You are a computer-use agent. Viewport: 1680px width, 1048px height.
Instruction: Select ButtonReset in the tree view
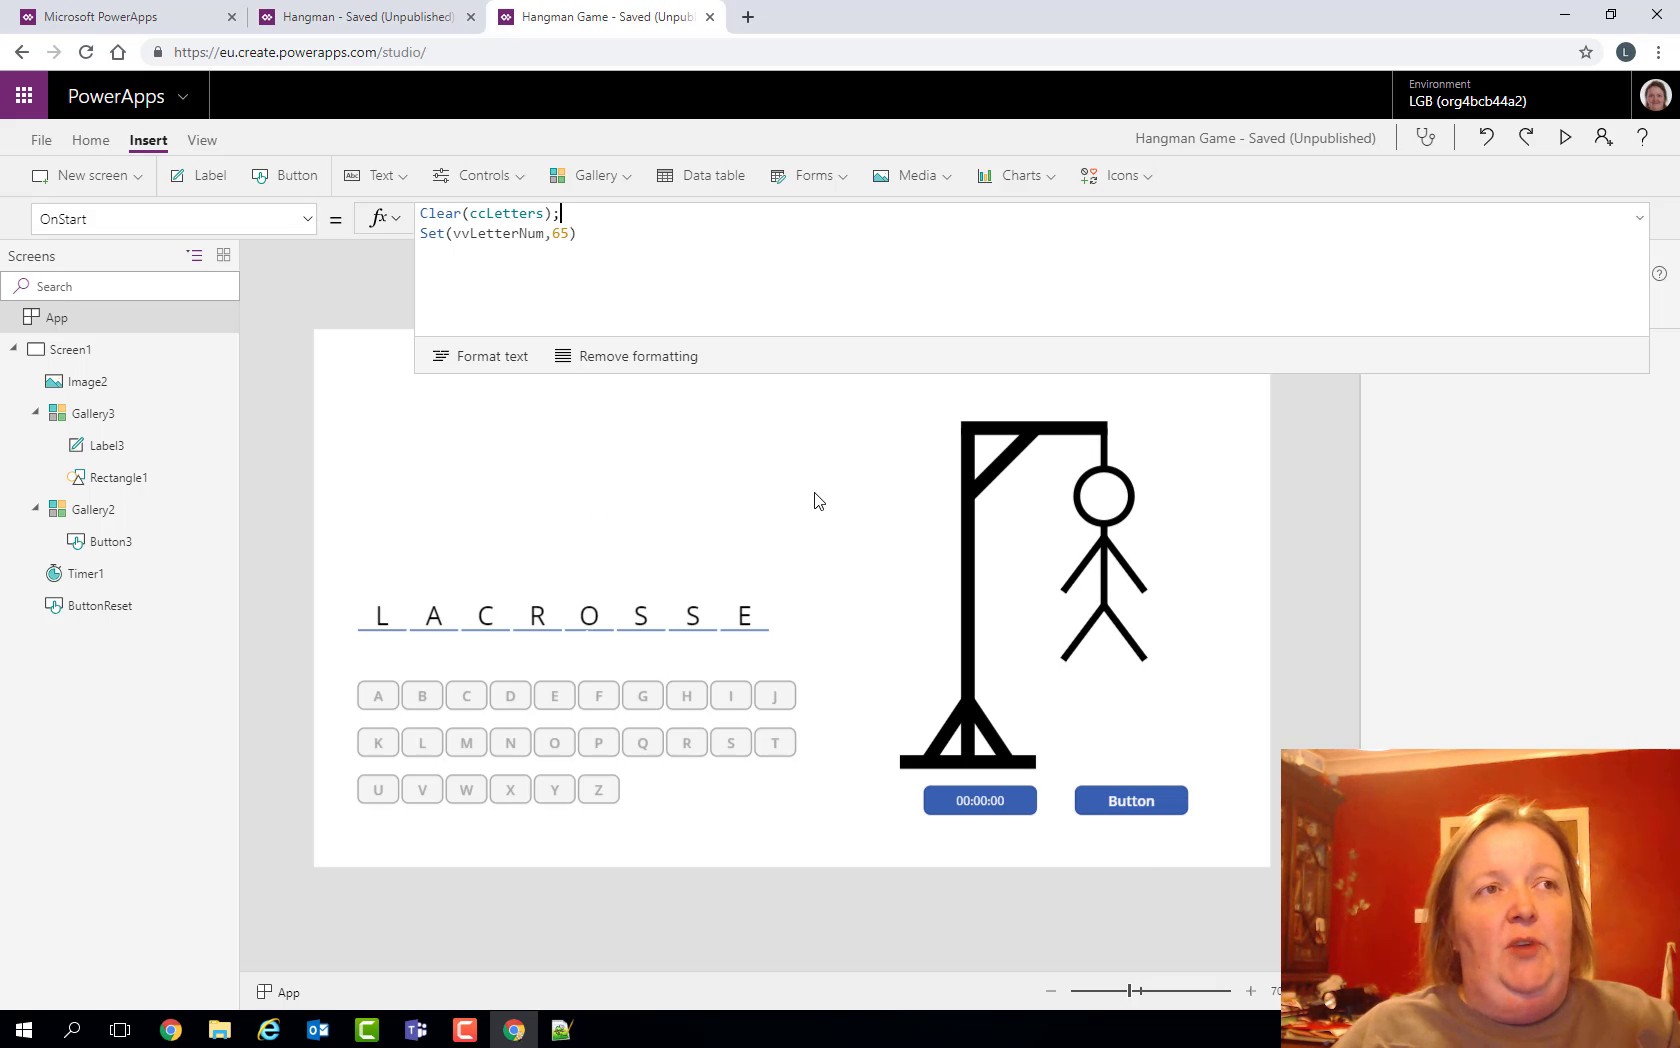tap(99, 606)
